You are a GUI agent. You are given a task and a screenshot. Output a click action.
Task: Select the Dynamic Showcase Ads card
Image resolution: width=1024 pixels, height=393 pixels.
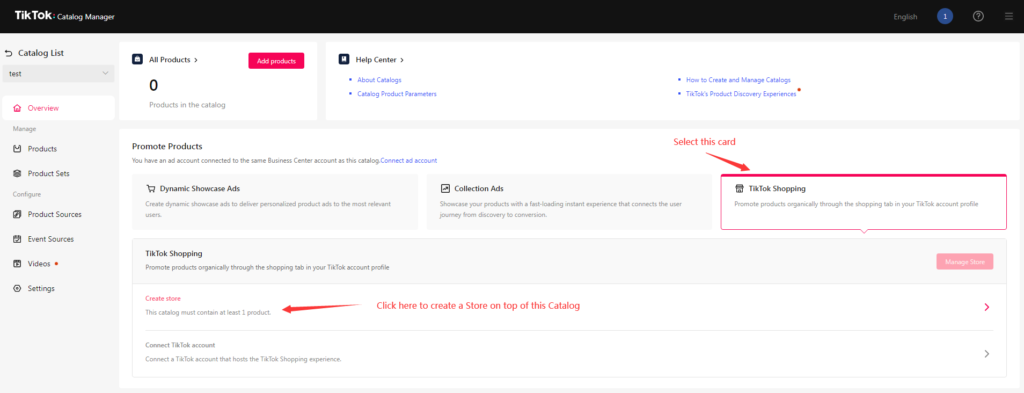pyautogui.click(x=275, y=202)
